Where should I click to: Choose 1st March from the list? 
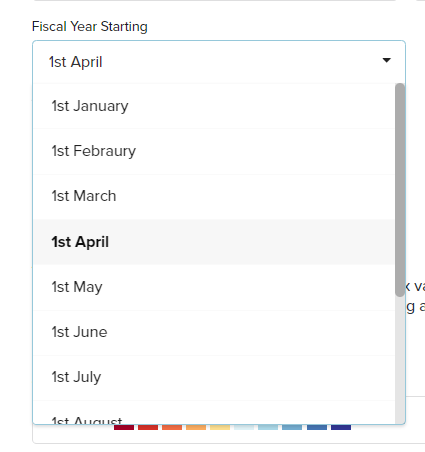pos(214,196)
